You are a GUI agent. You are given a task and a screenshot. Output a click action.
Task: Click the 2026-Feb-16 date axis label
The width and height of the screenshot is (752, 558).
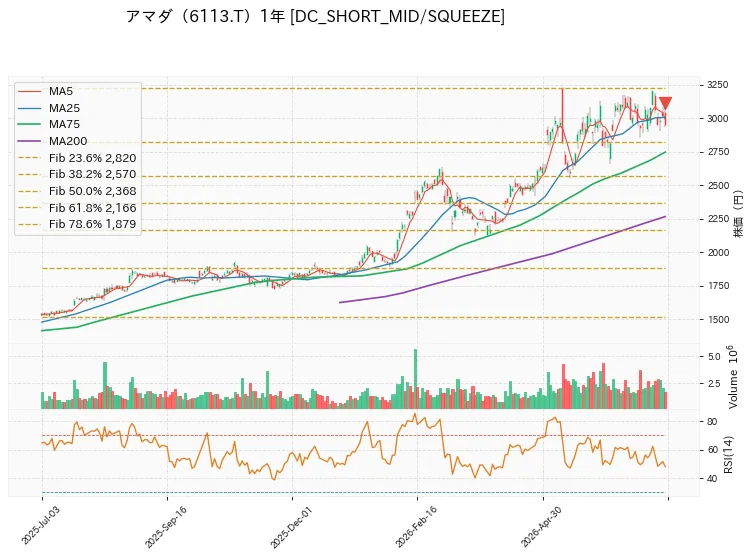tap(416, 527)
